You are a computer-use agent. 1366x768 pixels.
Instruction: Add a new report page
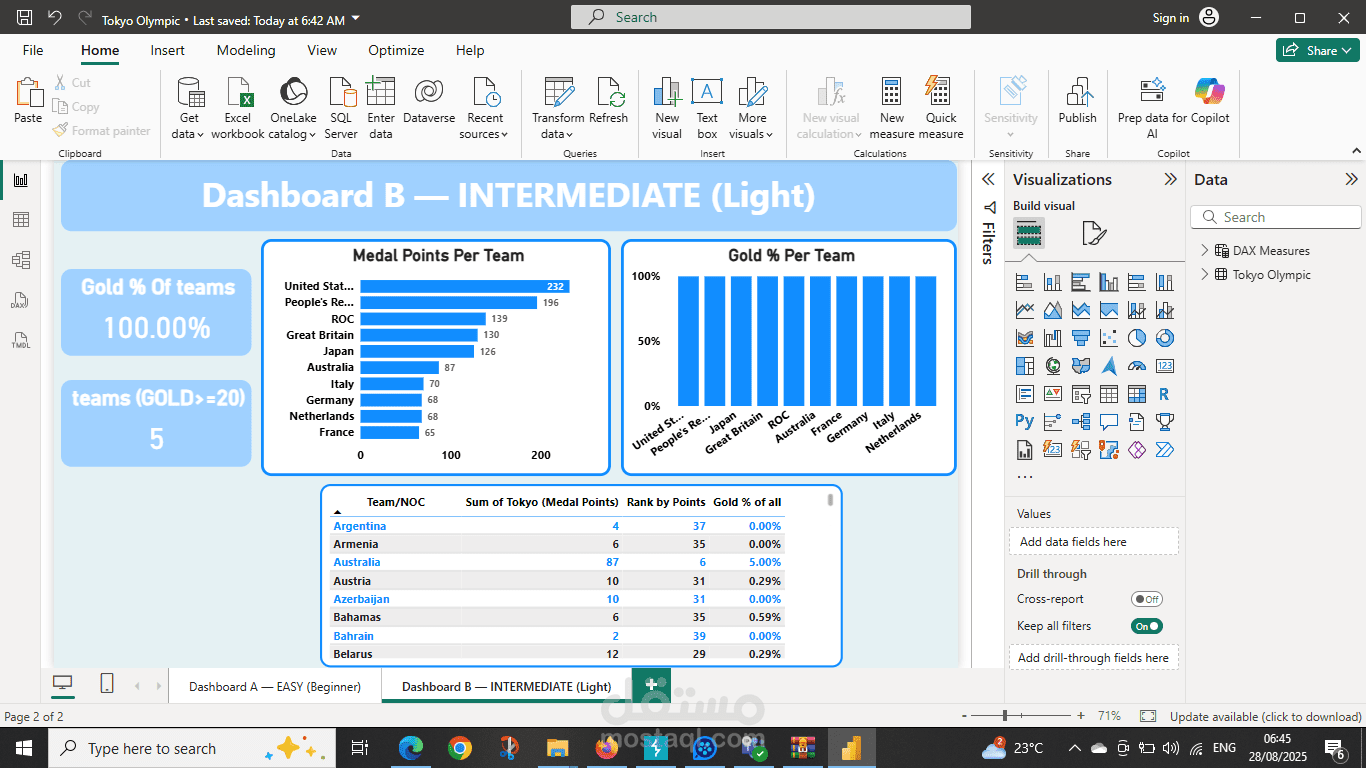click(651, 685)
